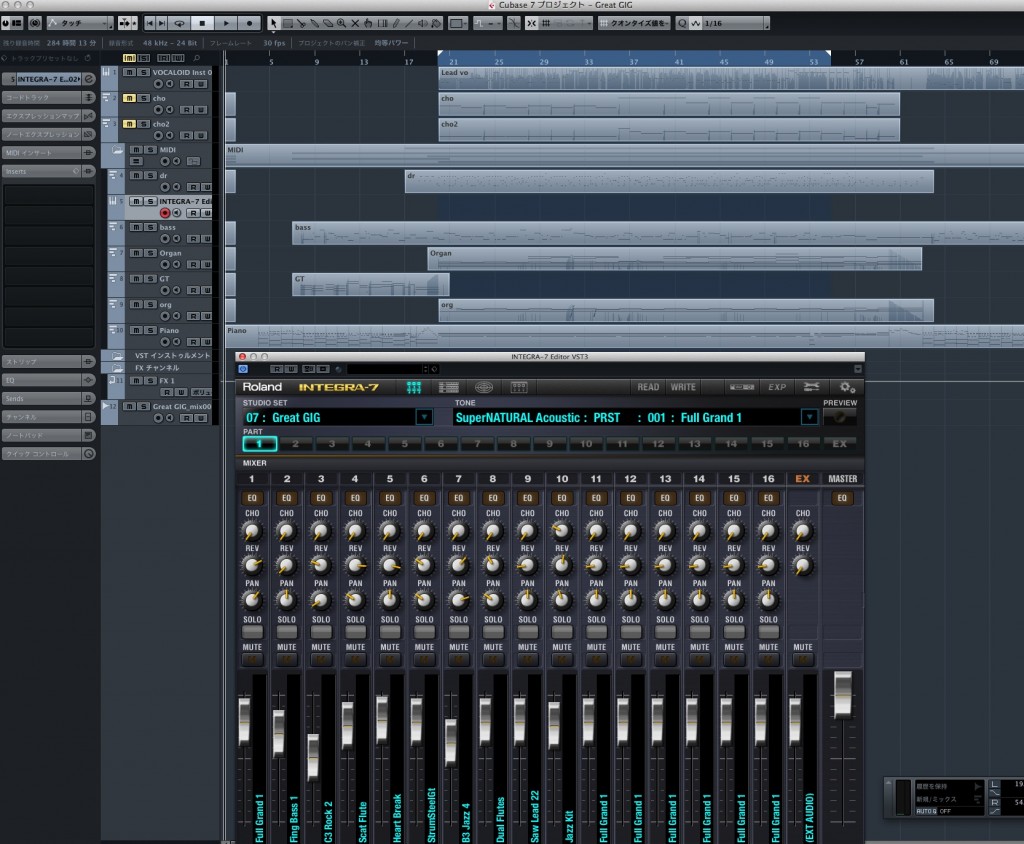
Task: Open INTEGRA-7 settings gear icon
Action: (847, 387)
